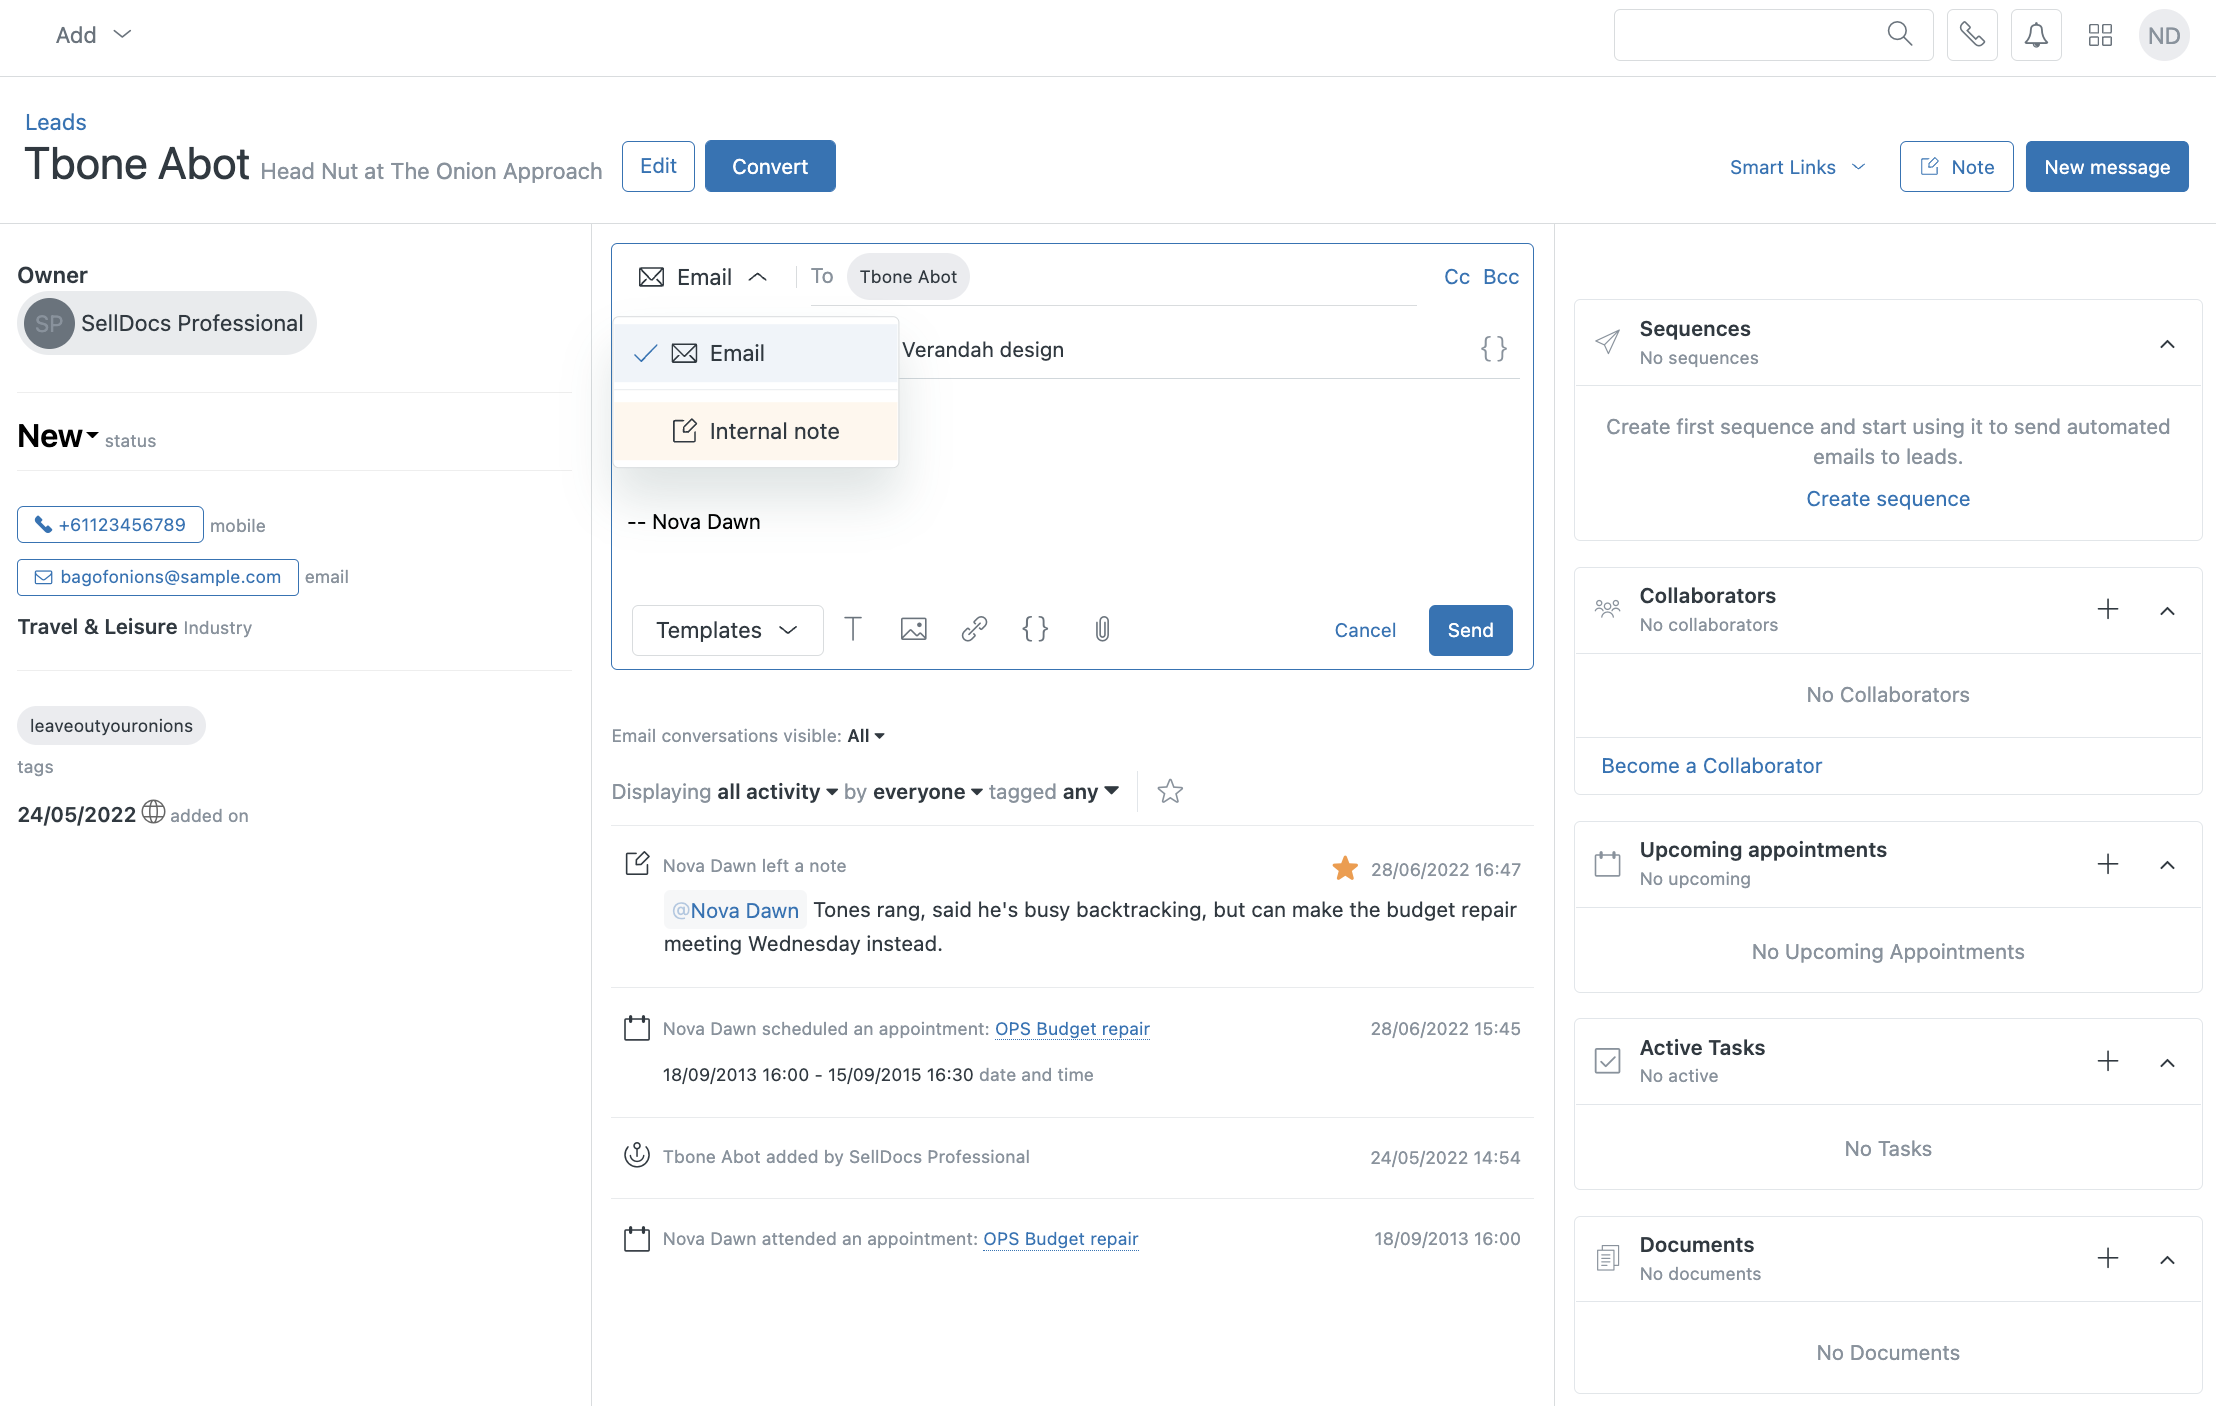This screenshot has height=1406, width=2216.
Task: Click the phone dialer icon in top bar
Action: point(1971,35)
